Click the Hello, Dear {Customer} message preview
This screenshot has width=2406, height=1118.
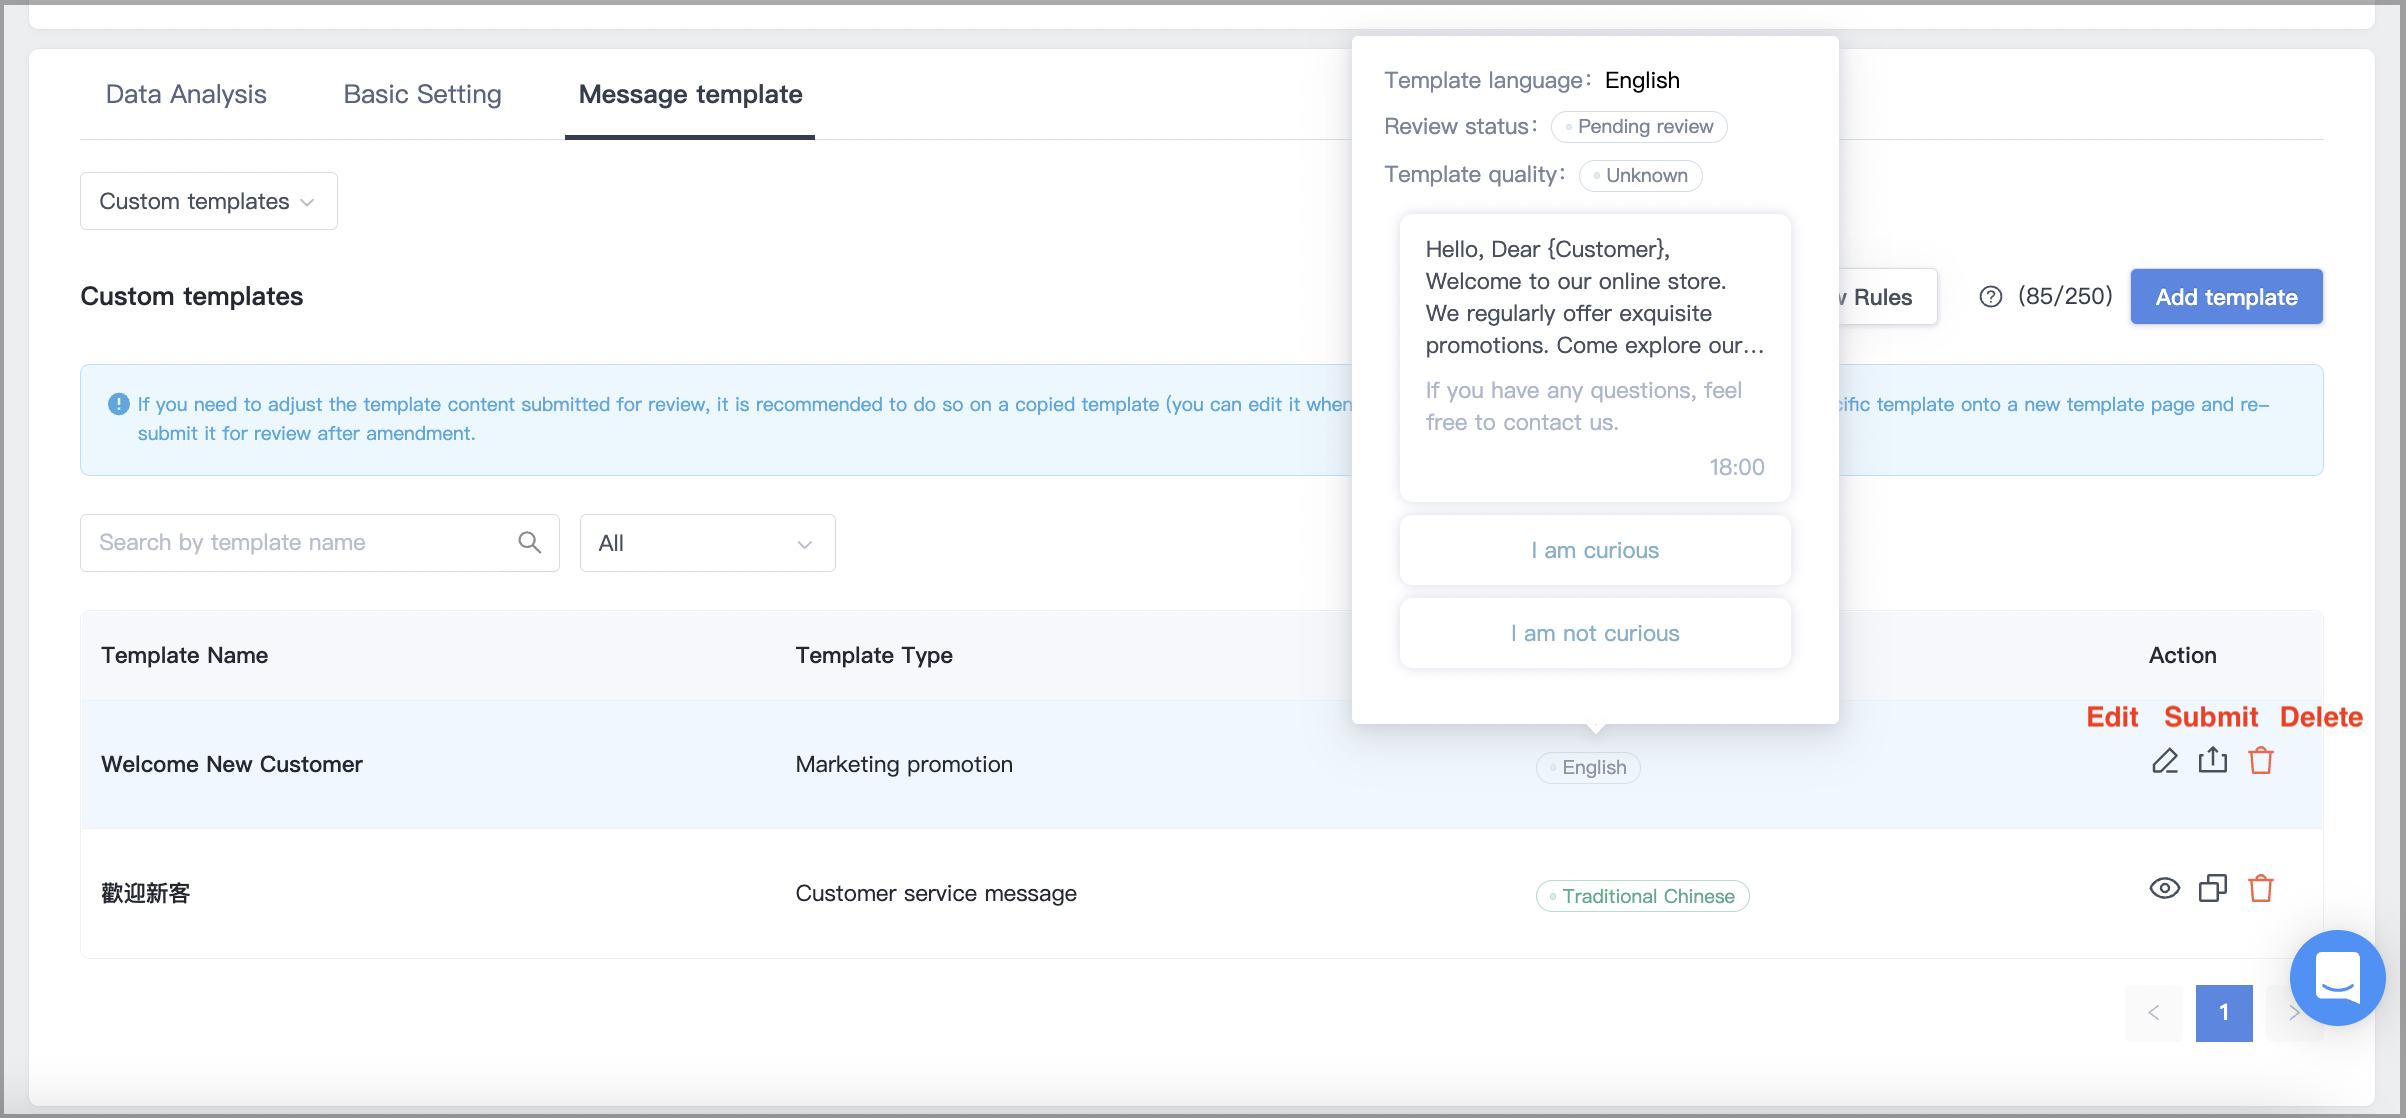pos(1595,358)
